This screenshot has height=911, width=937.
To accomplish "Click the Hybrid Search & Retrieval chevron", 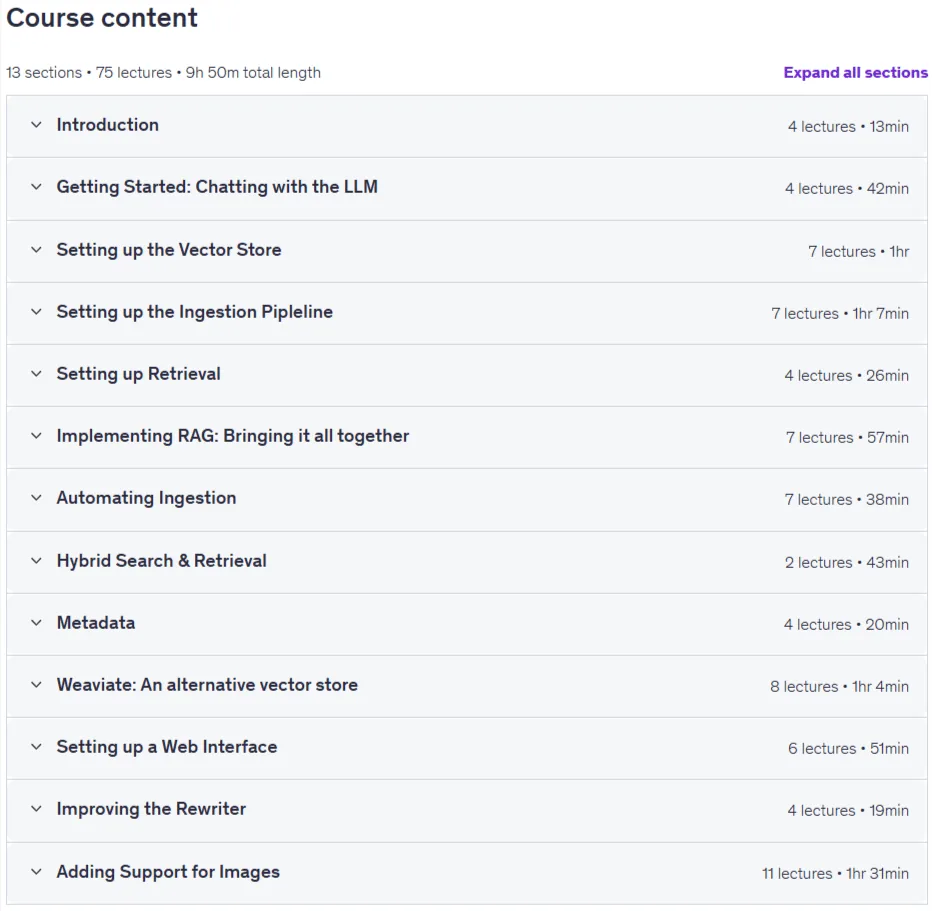I will 36,561.
